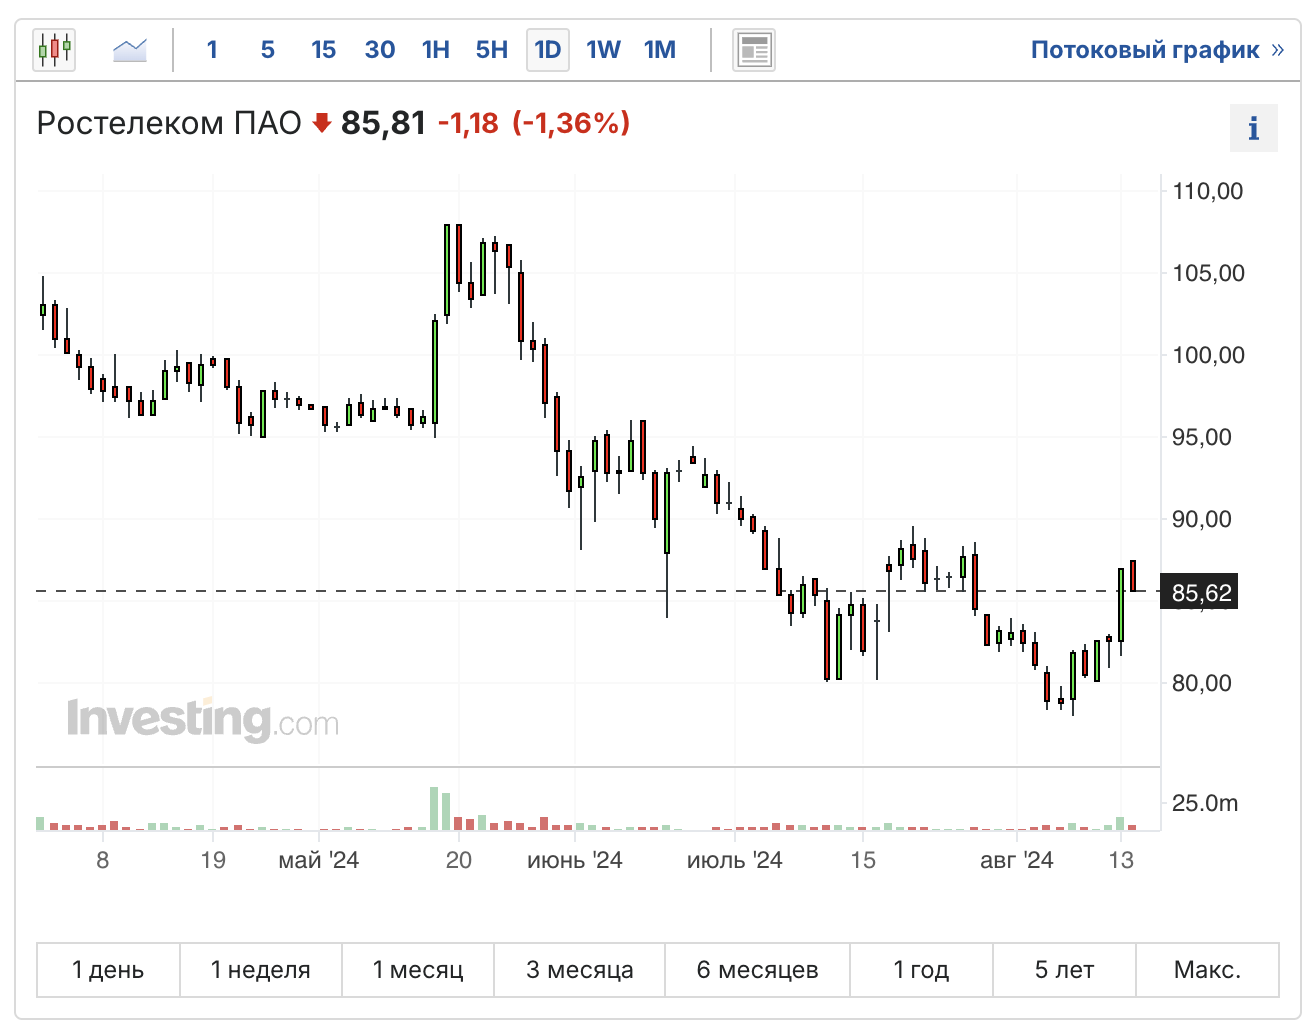This screenshot has width=1316, height=1036.
Task: Click the 1 день range tab
Action: point(108,970)
